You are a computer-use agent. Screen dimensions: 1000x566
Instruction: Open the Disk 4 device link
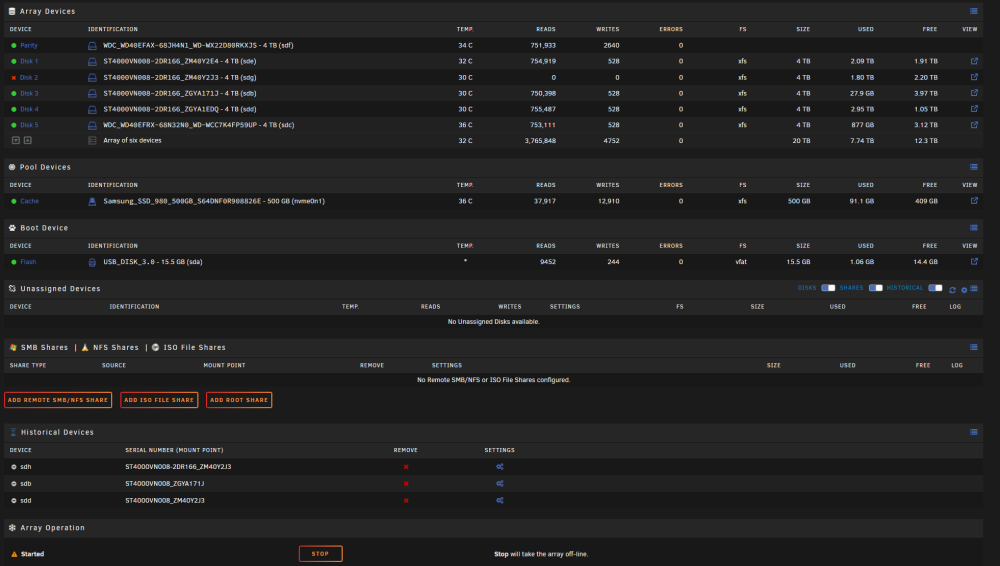tap(29, 110)
